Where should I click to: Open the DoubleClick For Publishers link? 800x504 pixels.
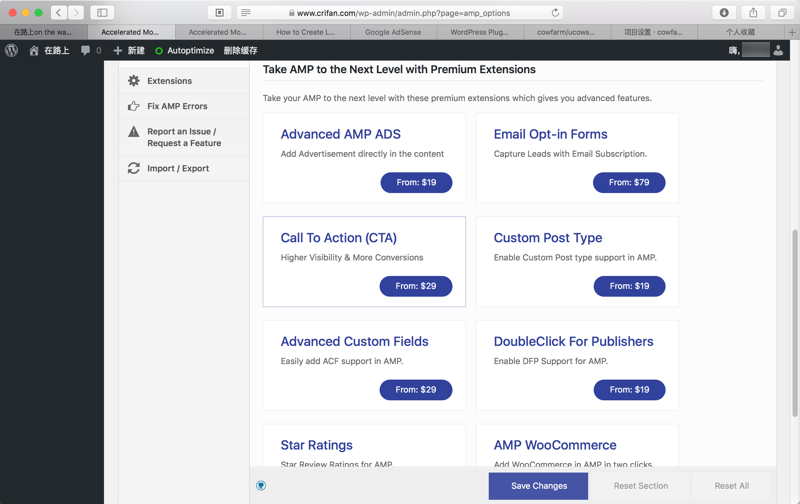tap(573, 341)
